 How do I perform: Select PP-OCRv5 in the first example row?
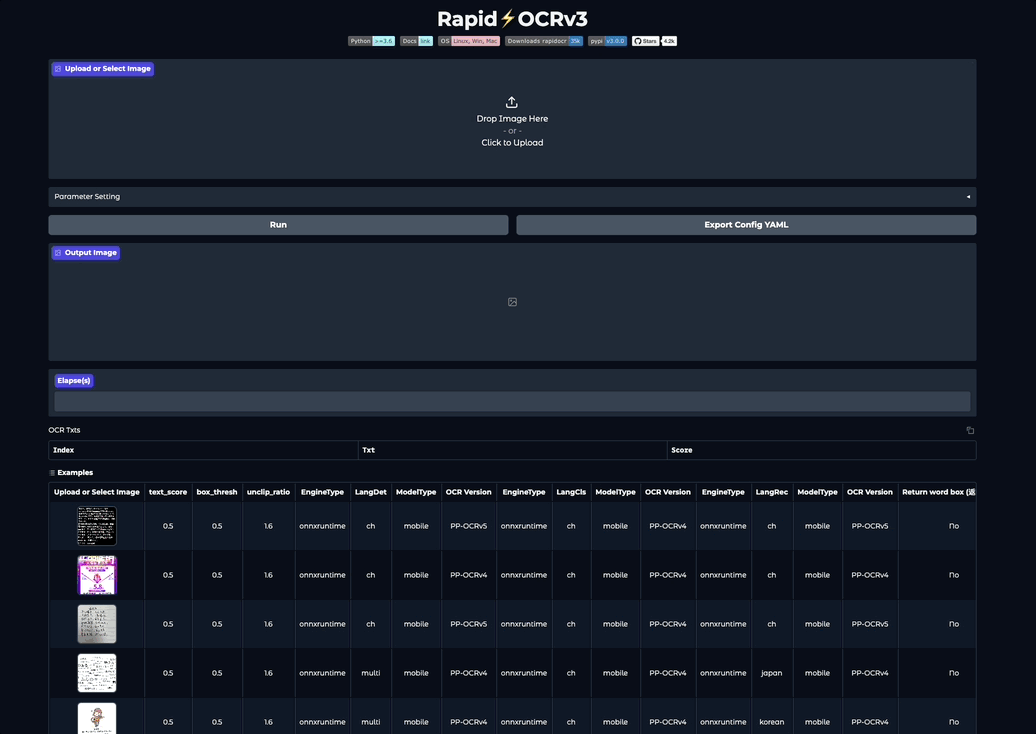click(468, 525)
